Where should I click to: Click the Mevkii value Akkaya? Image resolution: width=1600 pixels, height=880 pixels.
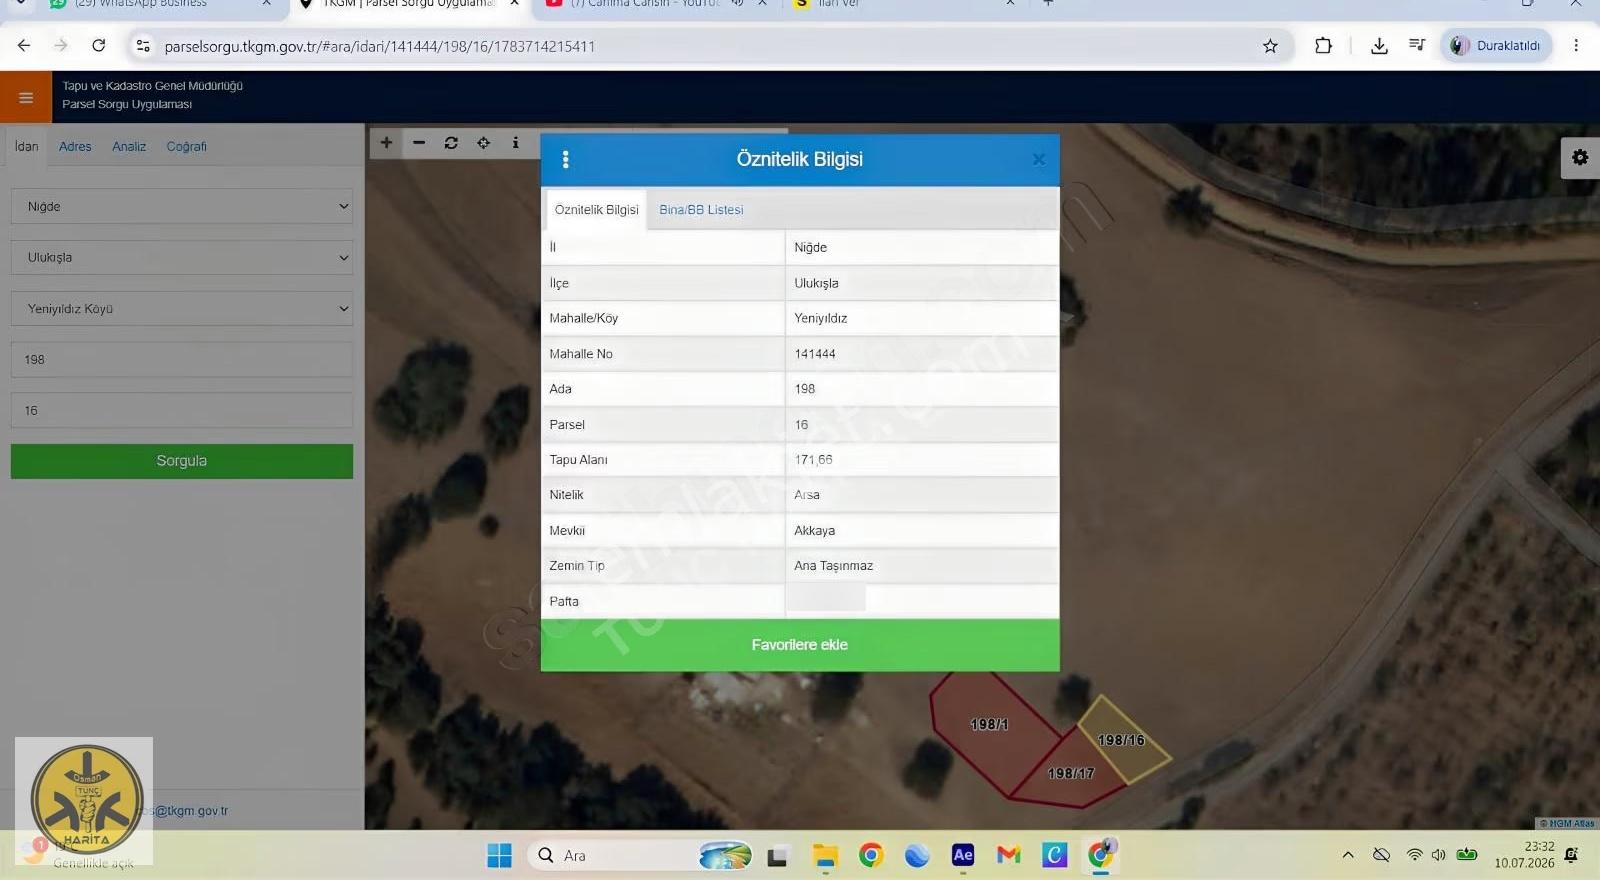click(814, 531)
